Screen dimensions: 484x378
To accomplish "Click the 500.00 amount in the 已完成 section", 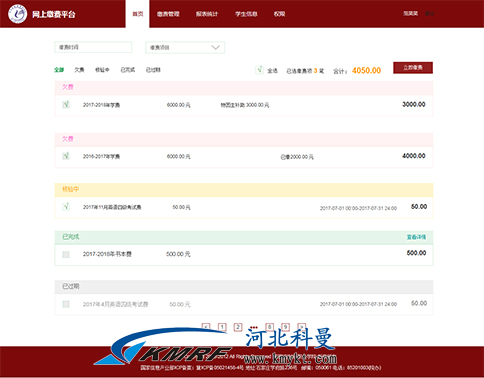I will pyautogui.click(x=416, y=253).
